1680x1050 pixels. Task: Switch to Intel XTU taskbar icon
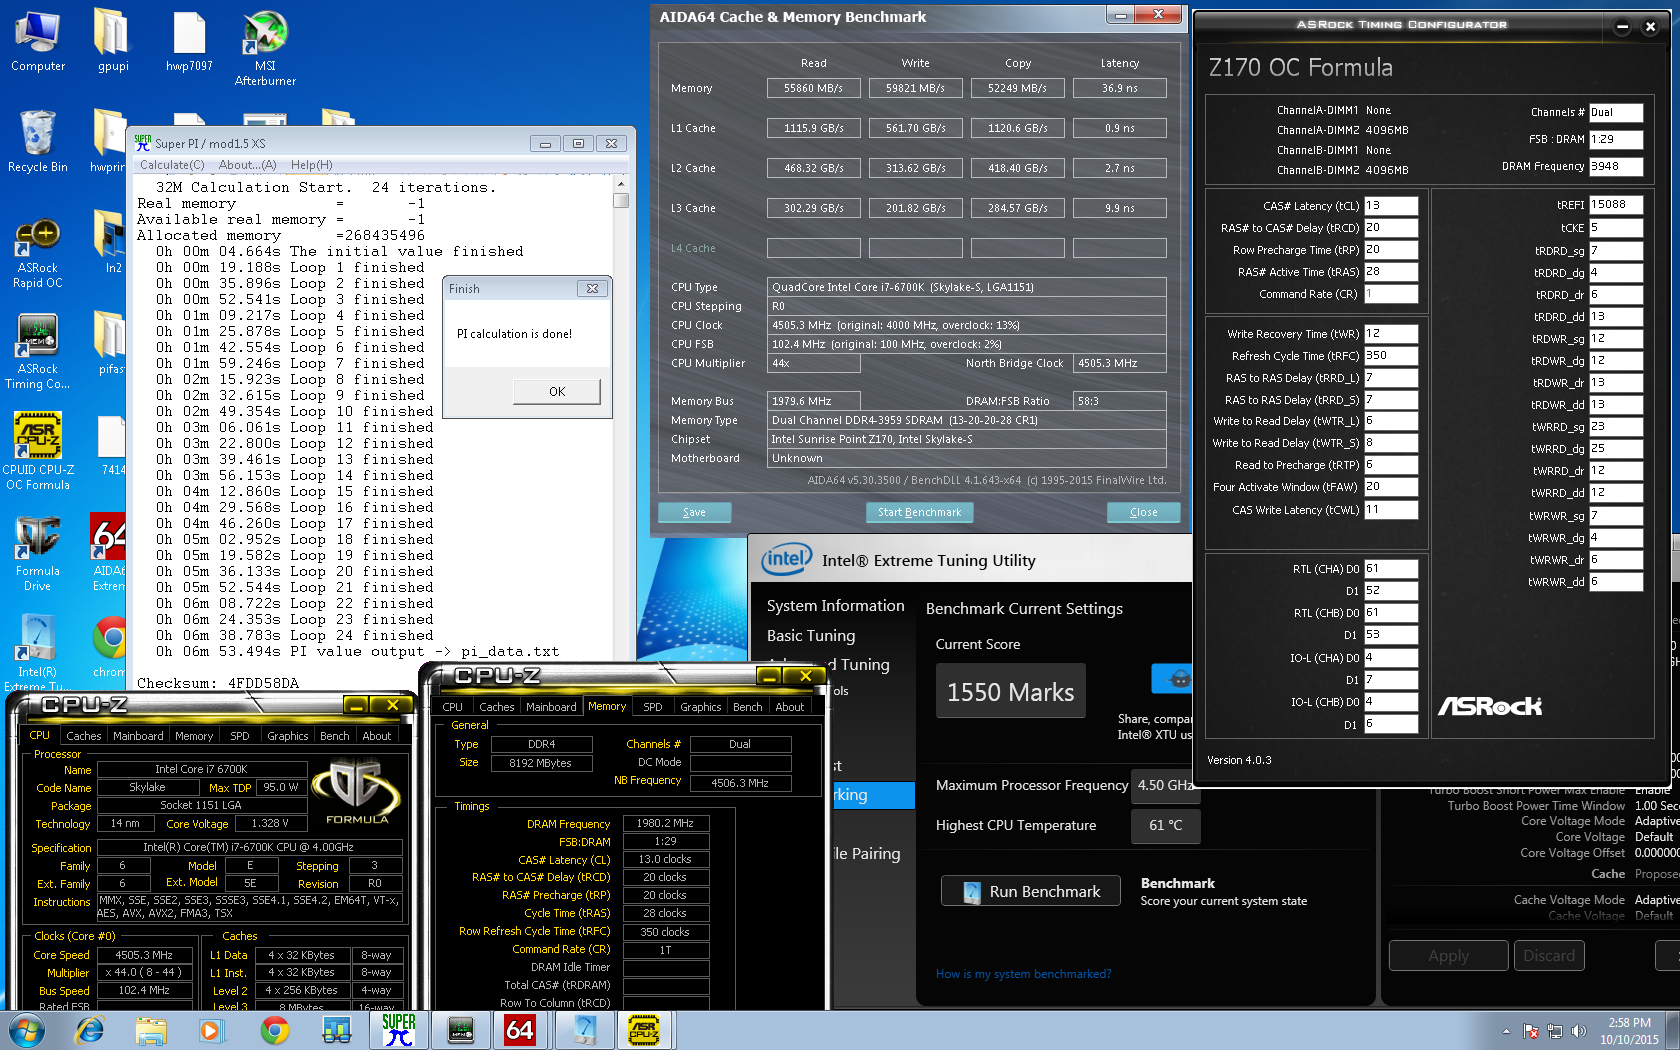(584, 1030)
